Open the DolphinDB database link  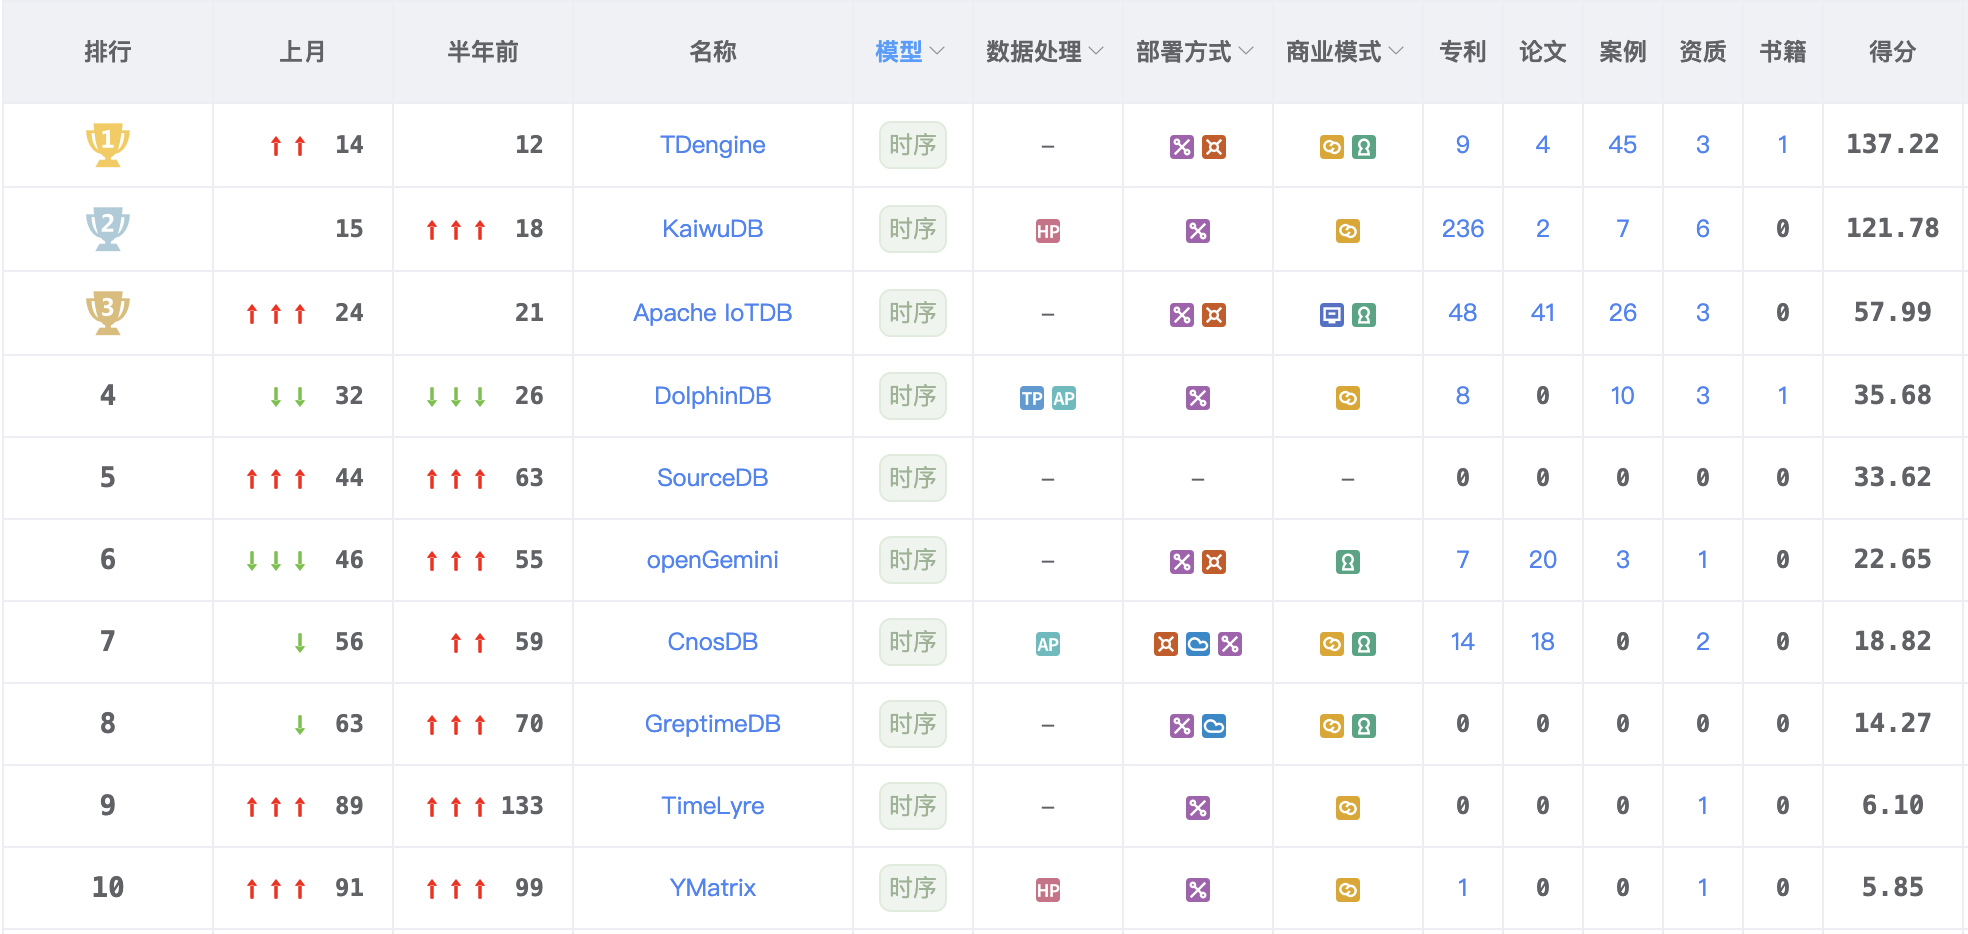click(x=713, y=396)
